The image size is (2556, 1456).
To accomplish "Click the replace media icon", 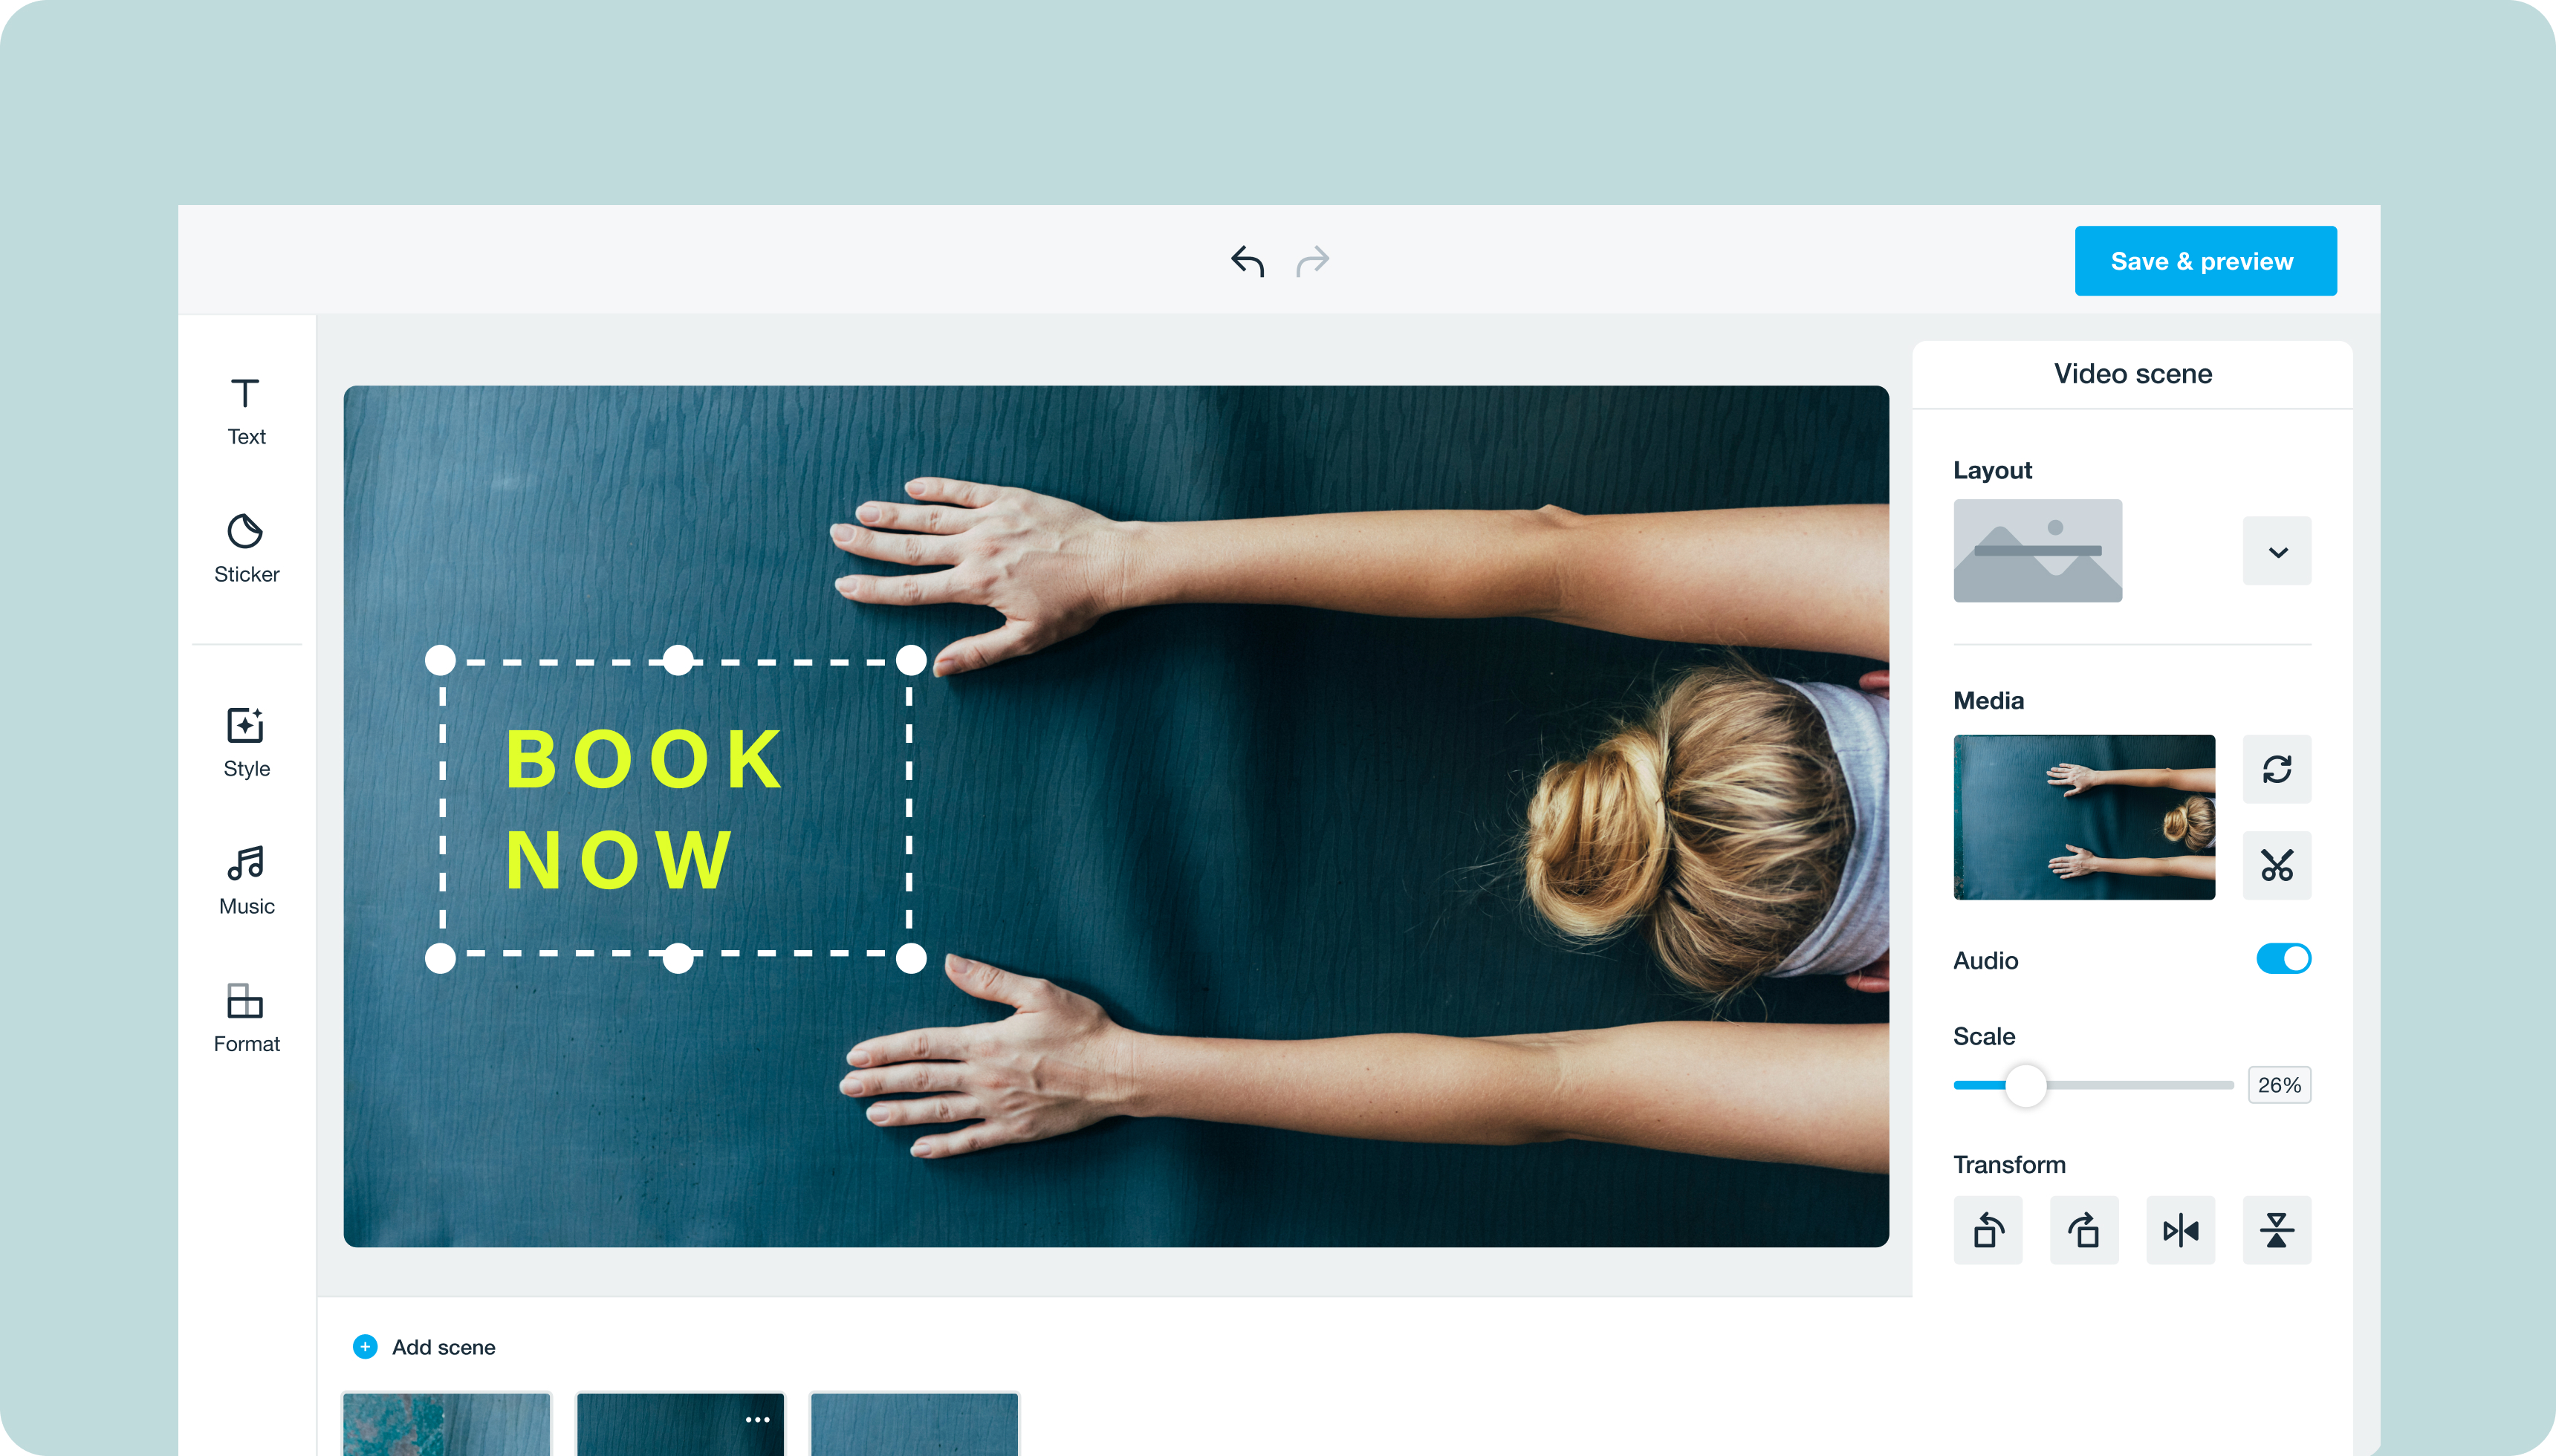I will 2277,768.
